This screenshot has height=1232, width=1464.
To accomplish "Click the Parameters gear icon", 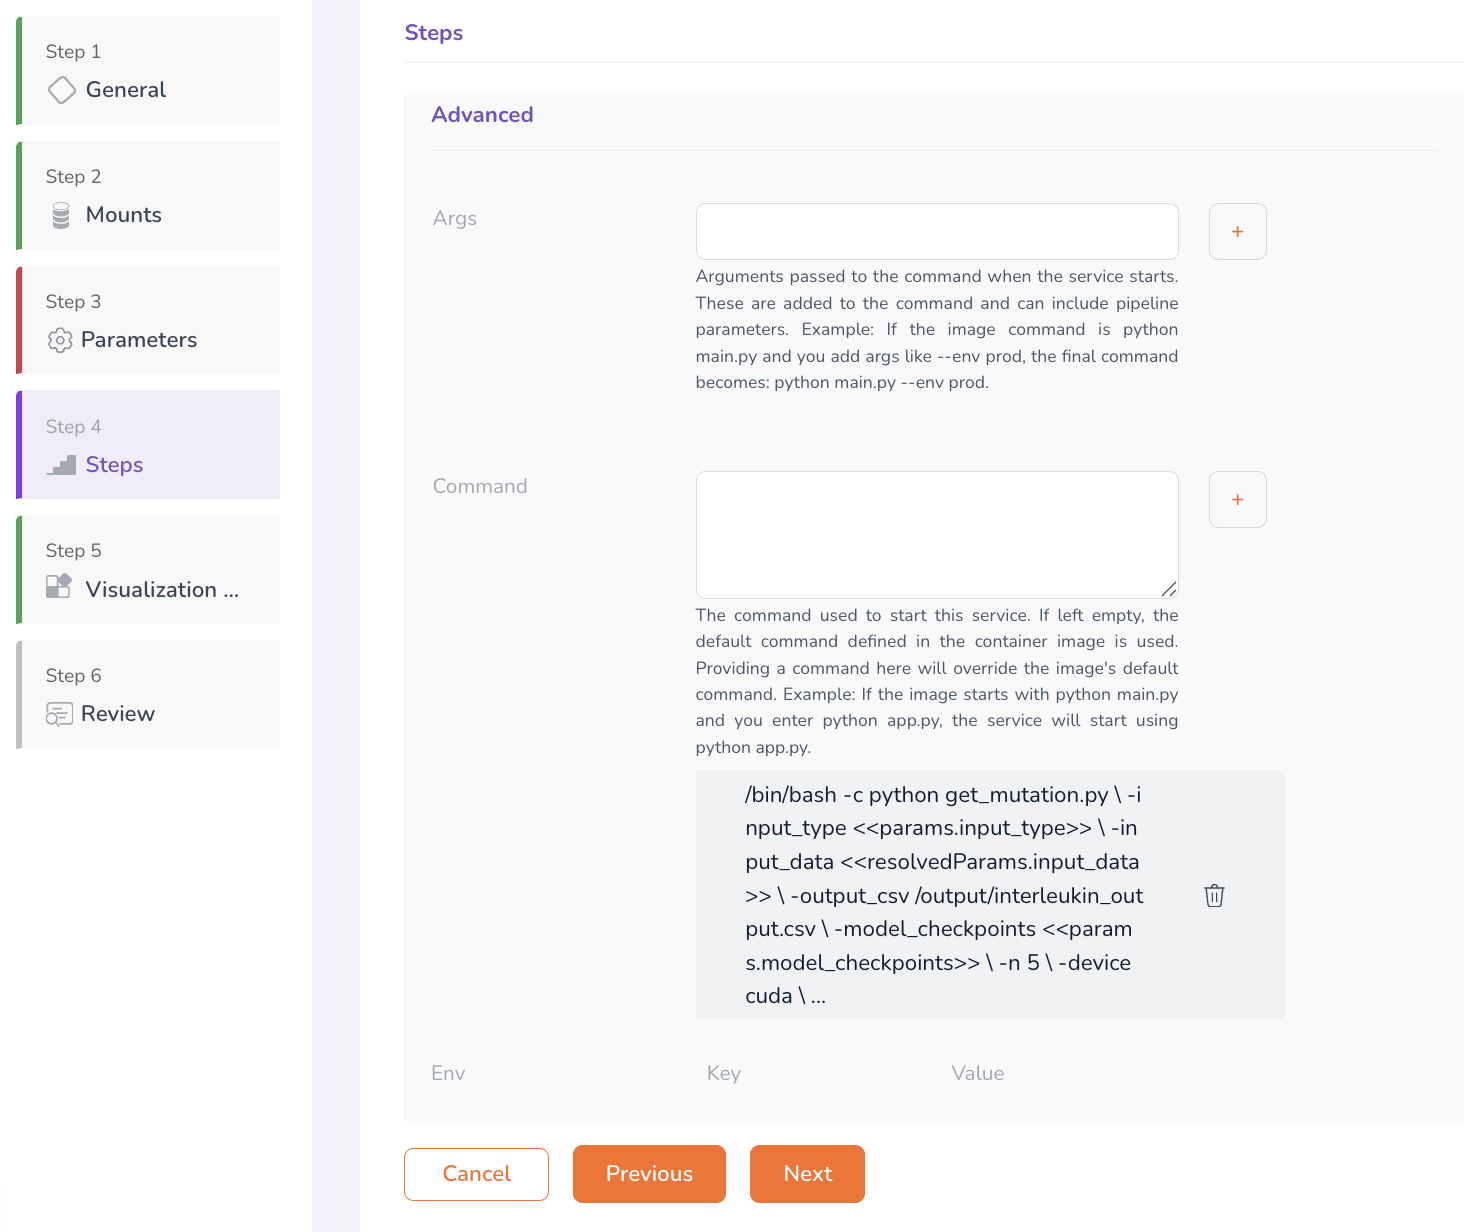I will coord(60,340).
